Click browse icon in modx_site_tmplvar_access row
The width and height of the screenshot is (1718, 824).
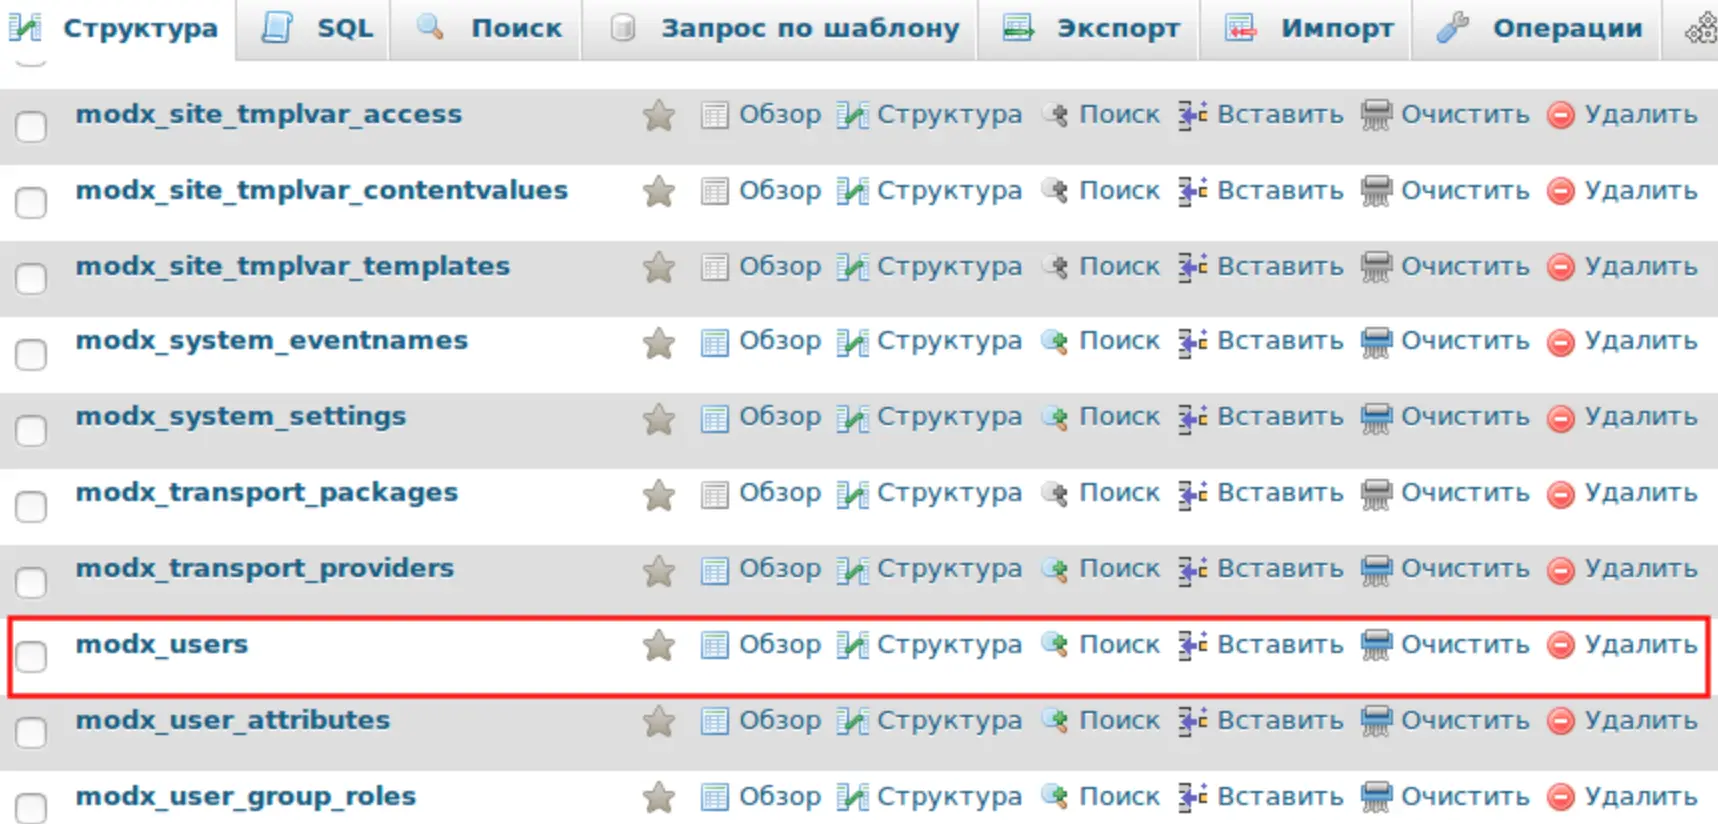point(714,116)
